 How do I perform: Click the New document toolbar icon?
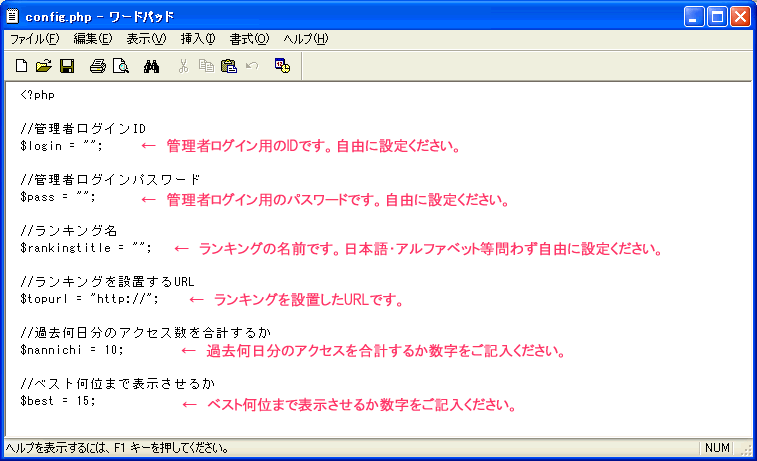click(21, 66)
